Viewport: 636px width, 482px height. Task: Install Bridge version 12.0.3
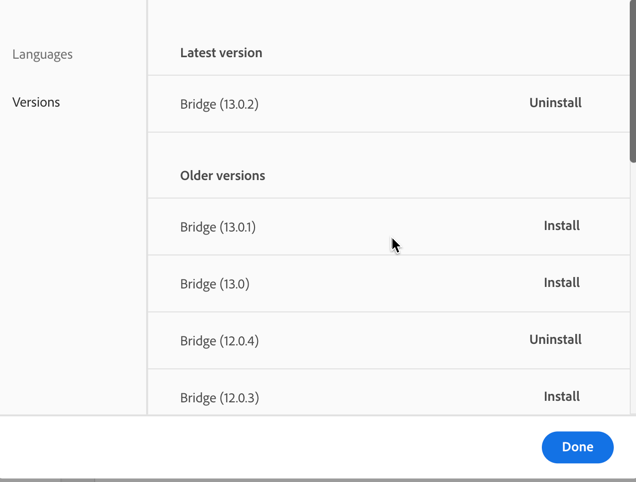(x=561, y=397)
